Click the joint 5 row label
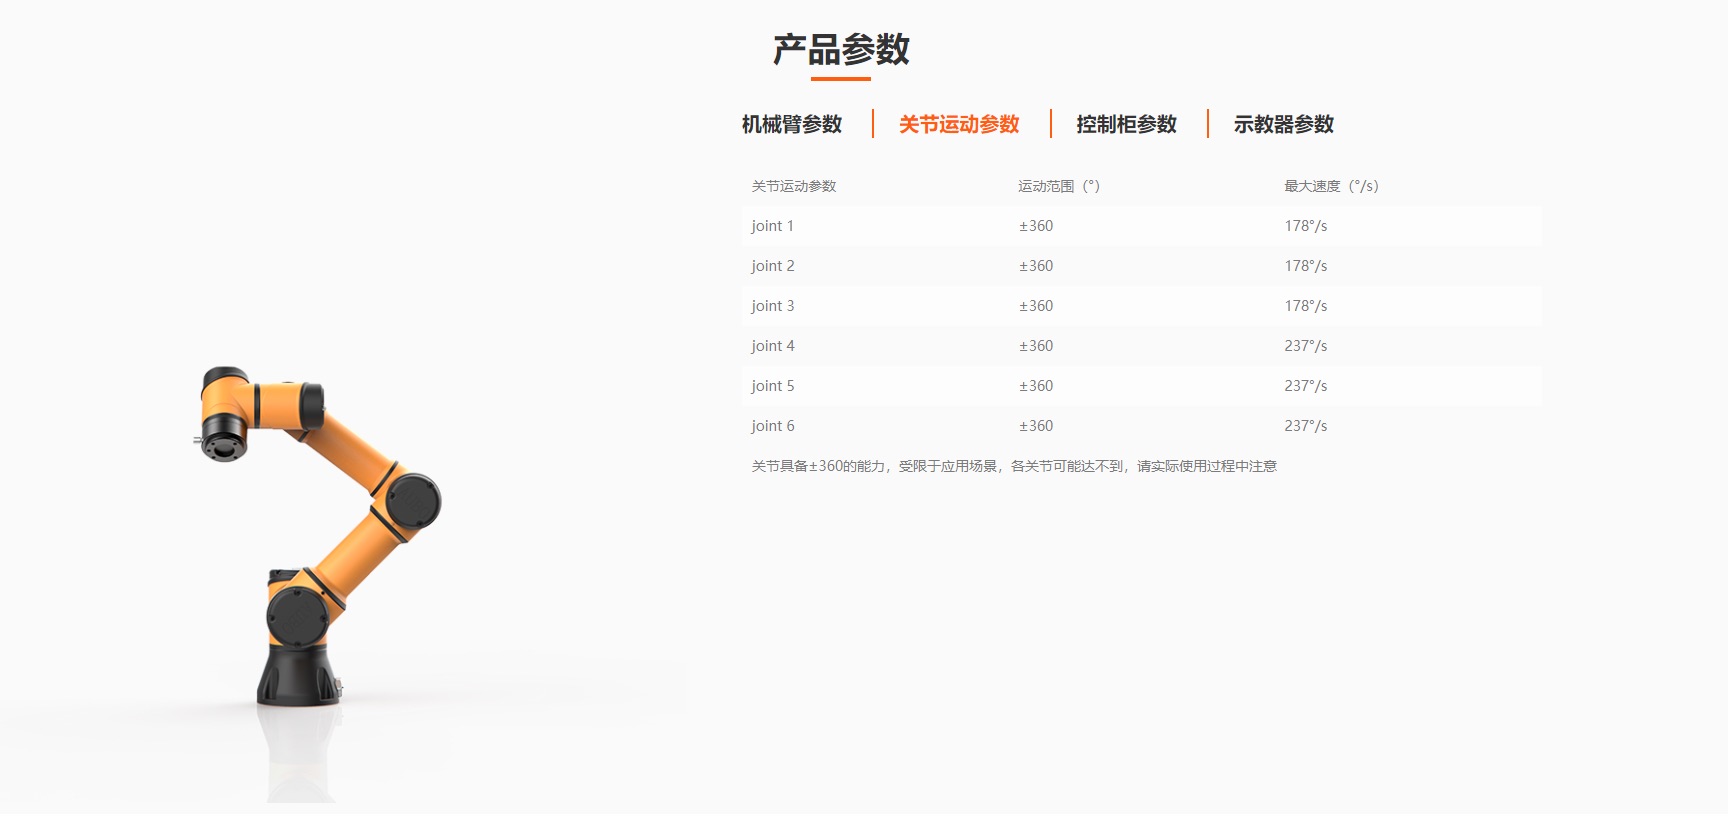1728x819 pixels. 772,386
